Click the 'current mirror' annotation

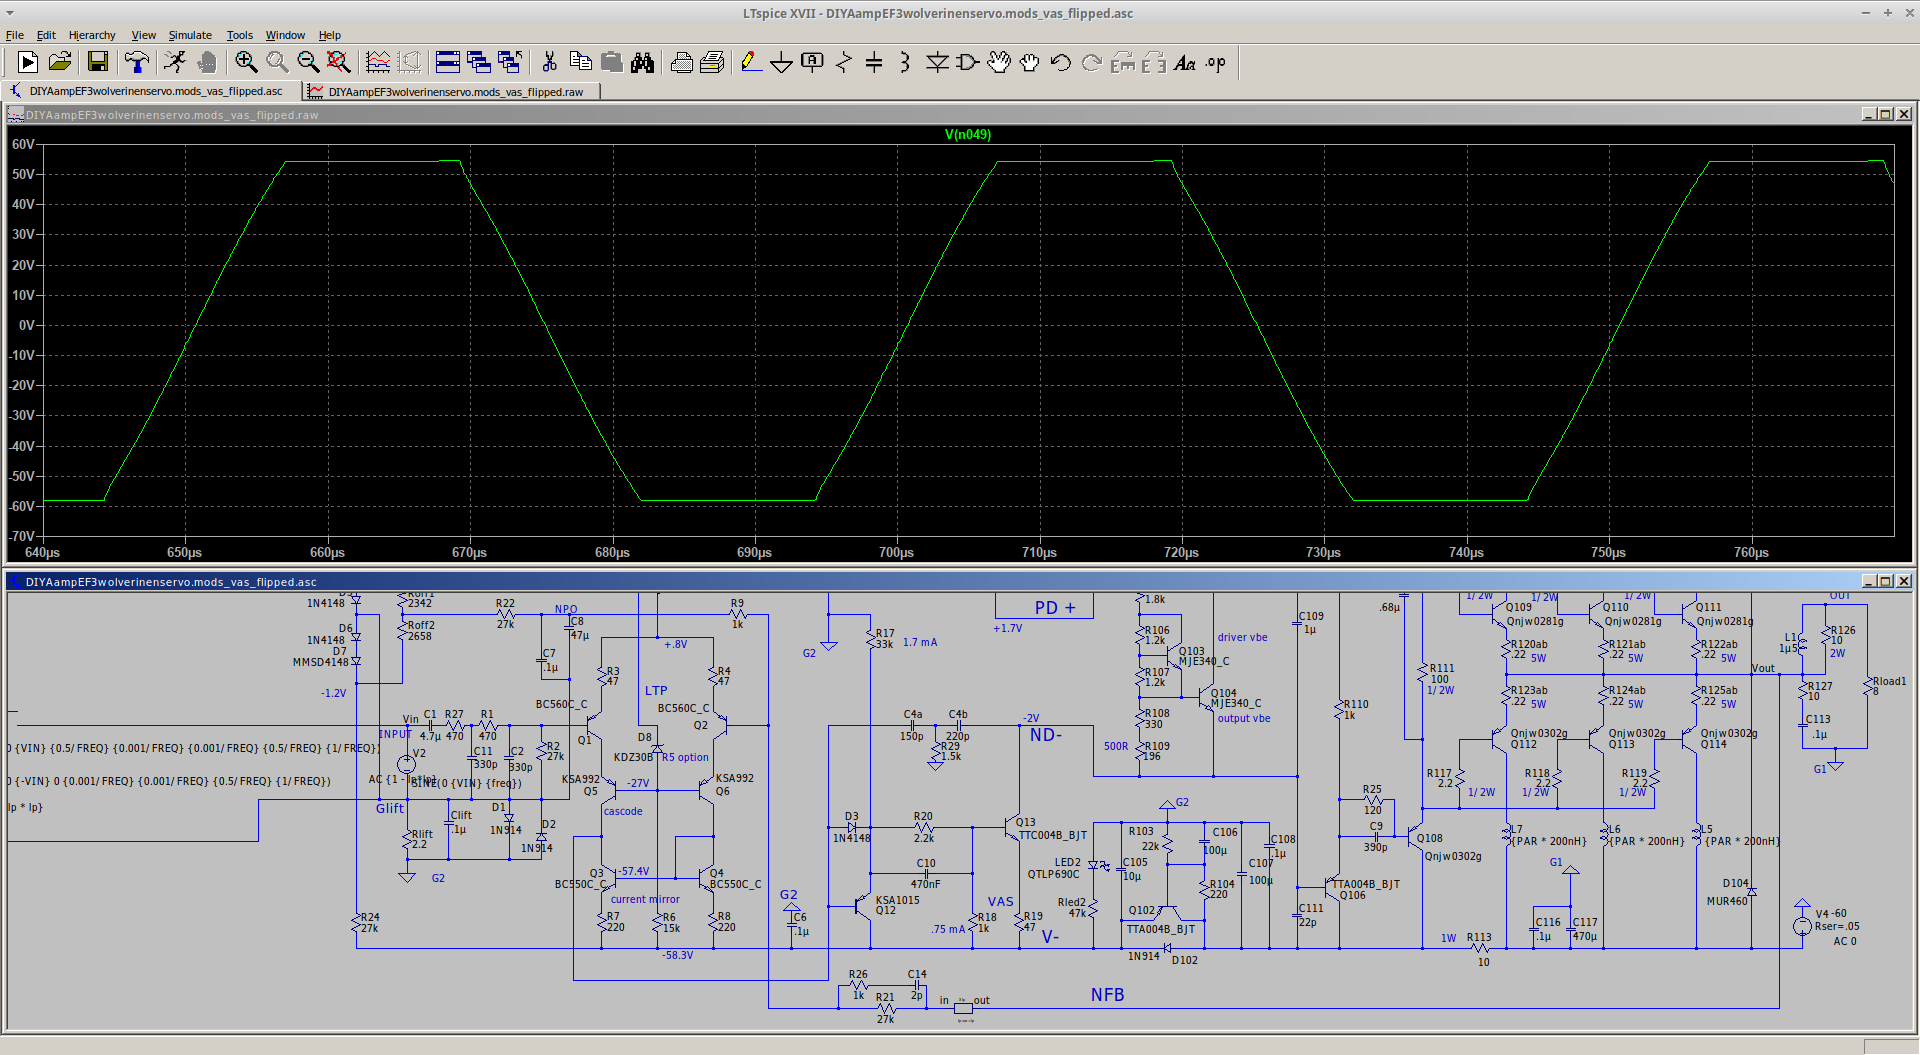pos(645,899)
